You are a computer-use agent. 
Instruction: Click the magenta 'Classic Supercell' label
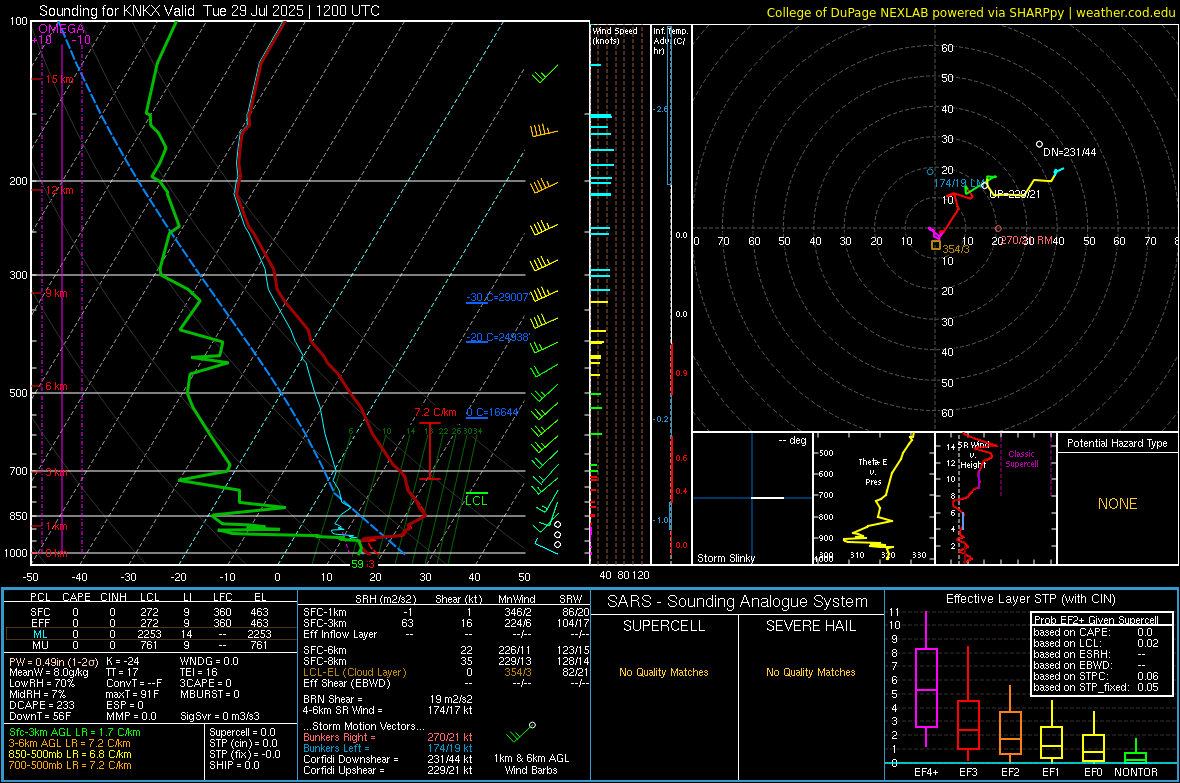tap(1022, 459)
